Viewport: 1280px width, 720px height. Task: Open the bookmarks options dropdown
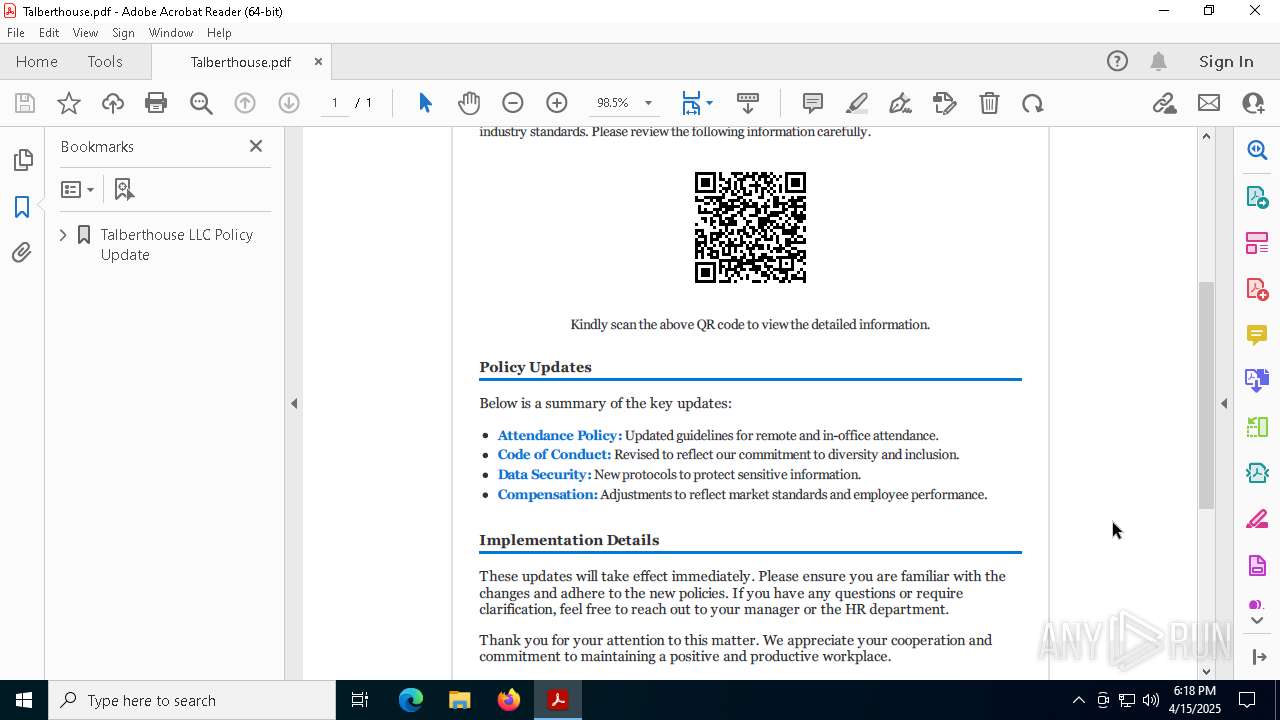point(77,189)
